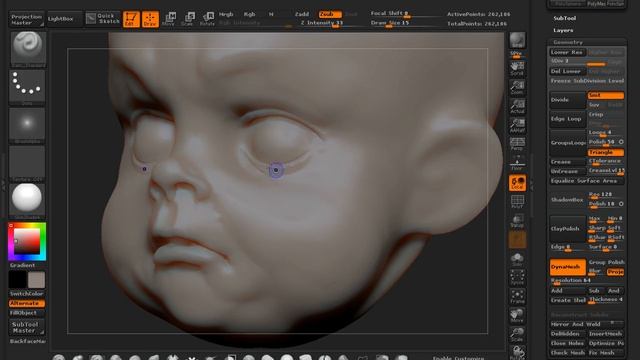Image resolution: width=640 pixels, height=360 pixels.
Task: Enable Zadd sculpt mode
Action: [x=302, y=14]
